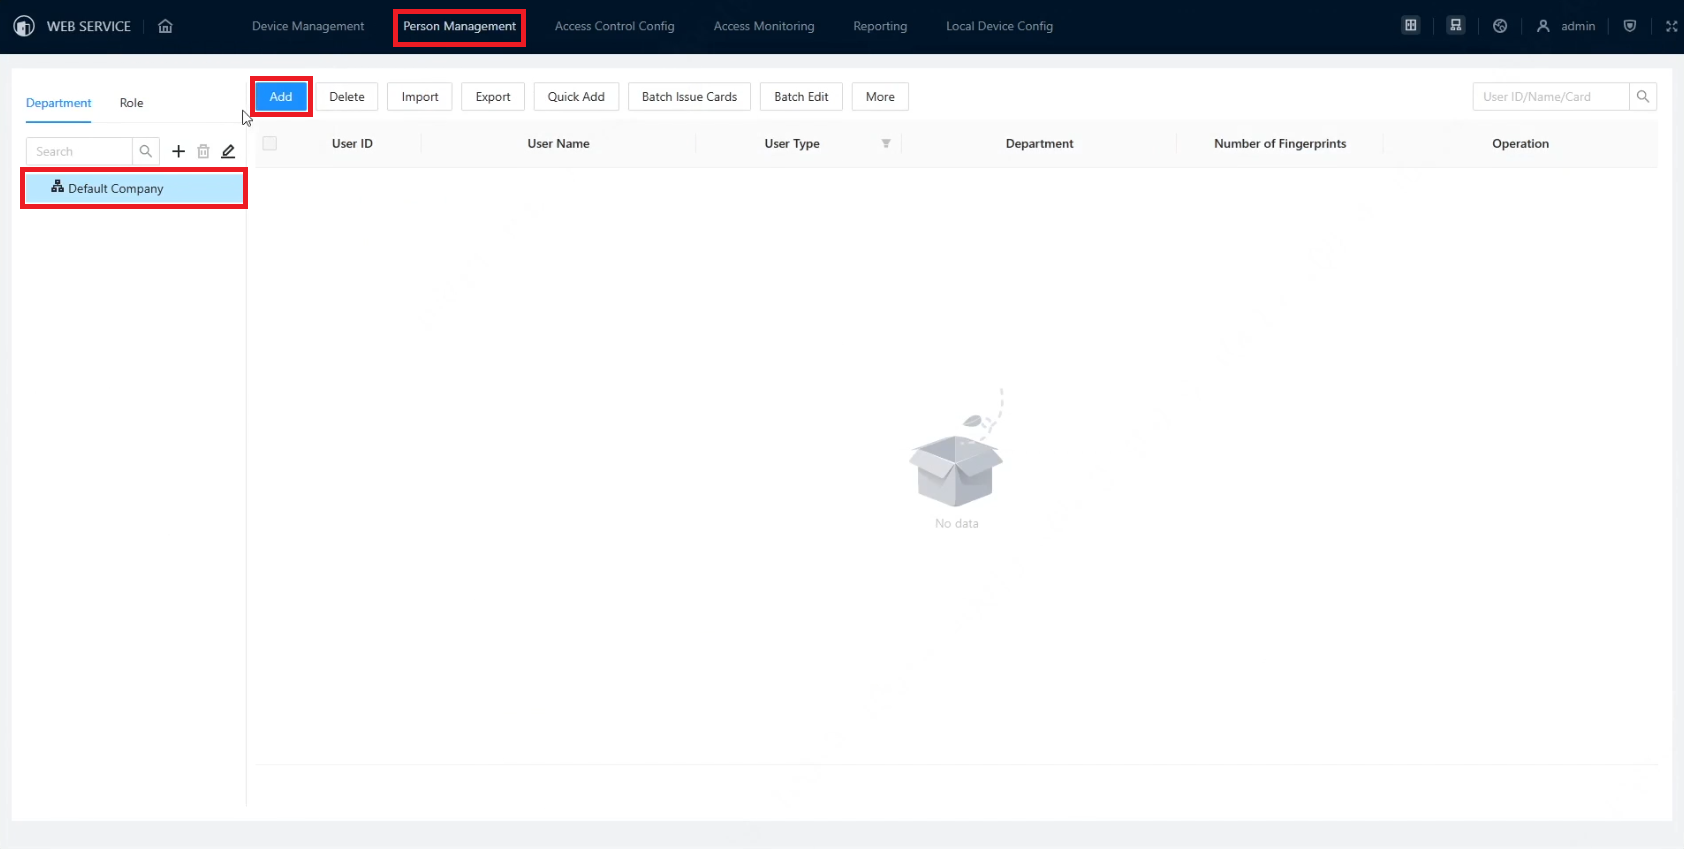Open the admin account menu
Viewport: 1684px width, 849px height.
coord(1566,26)
